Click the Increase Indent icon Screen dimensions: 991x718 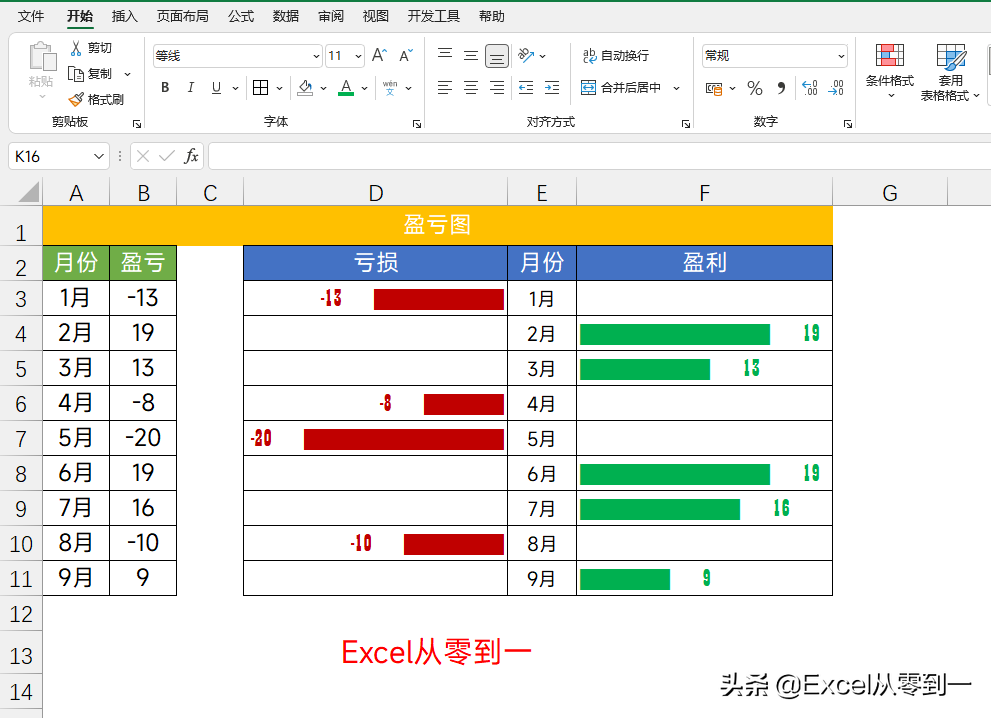pos(552,88)
